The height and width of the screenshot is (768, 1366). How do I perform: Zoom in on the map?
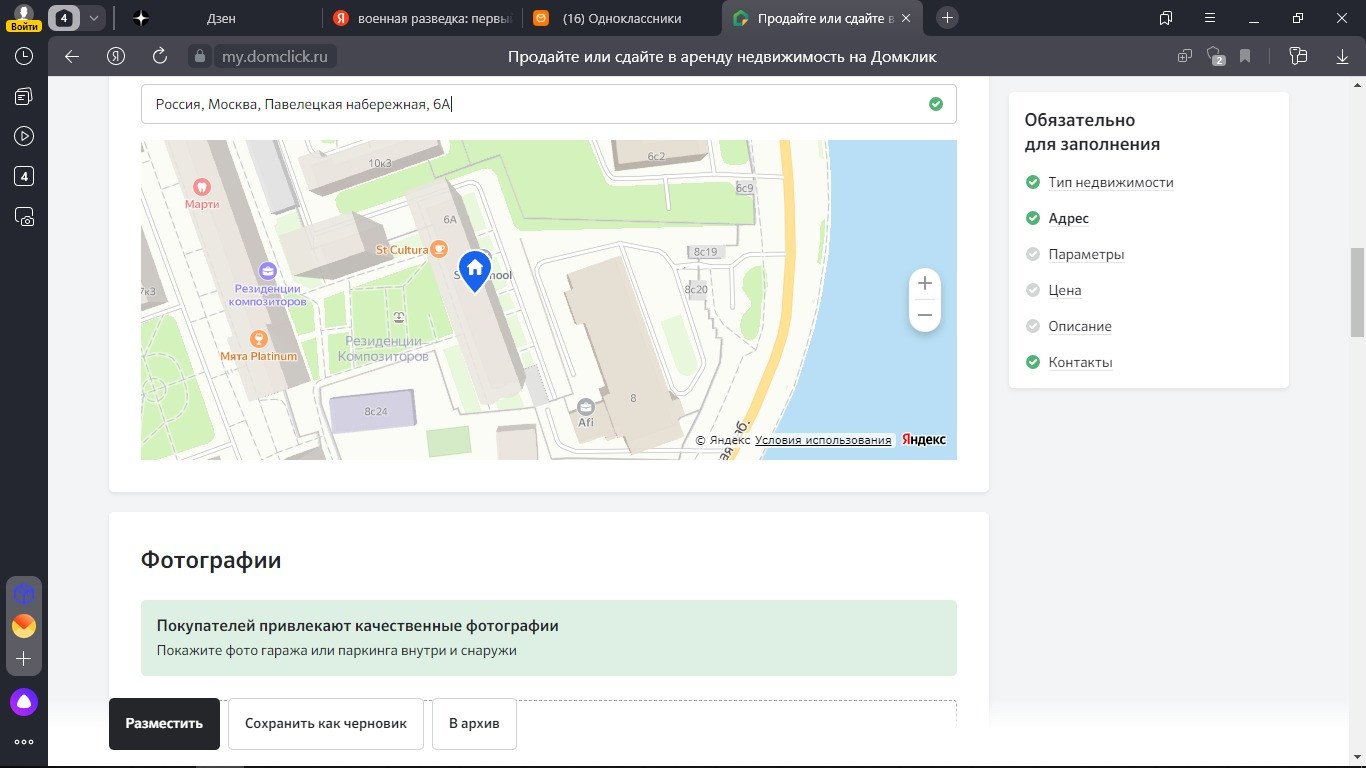[x=925, y=284]
